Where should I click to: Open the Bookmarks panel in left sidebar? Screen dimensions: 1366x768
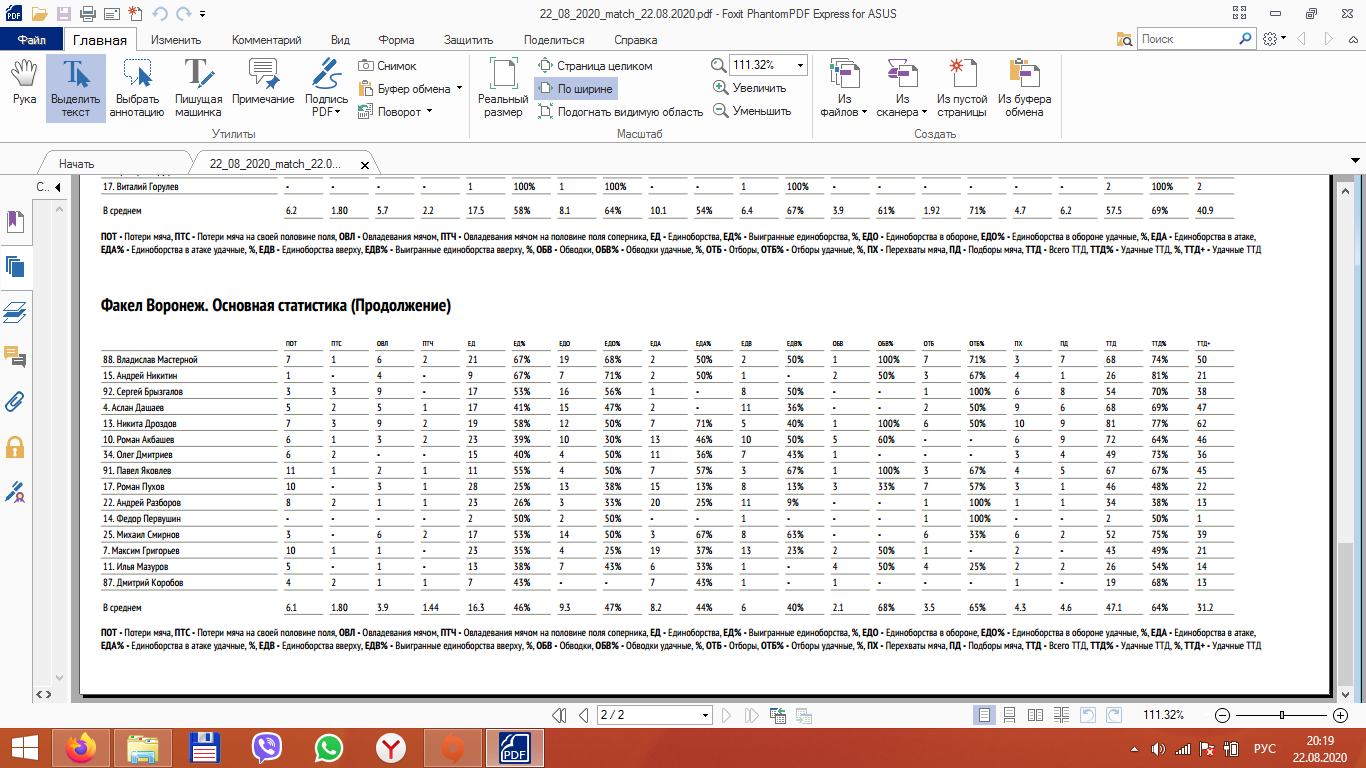15,221
